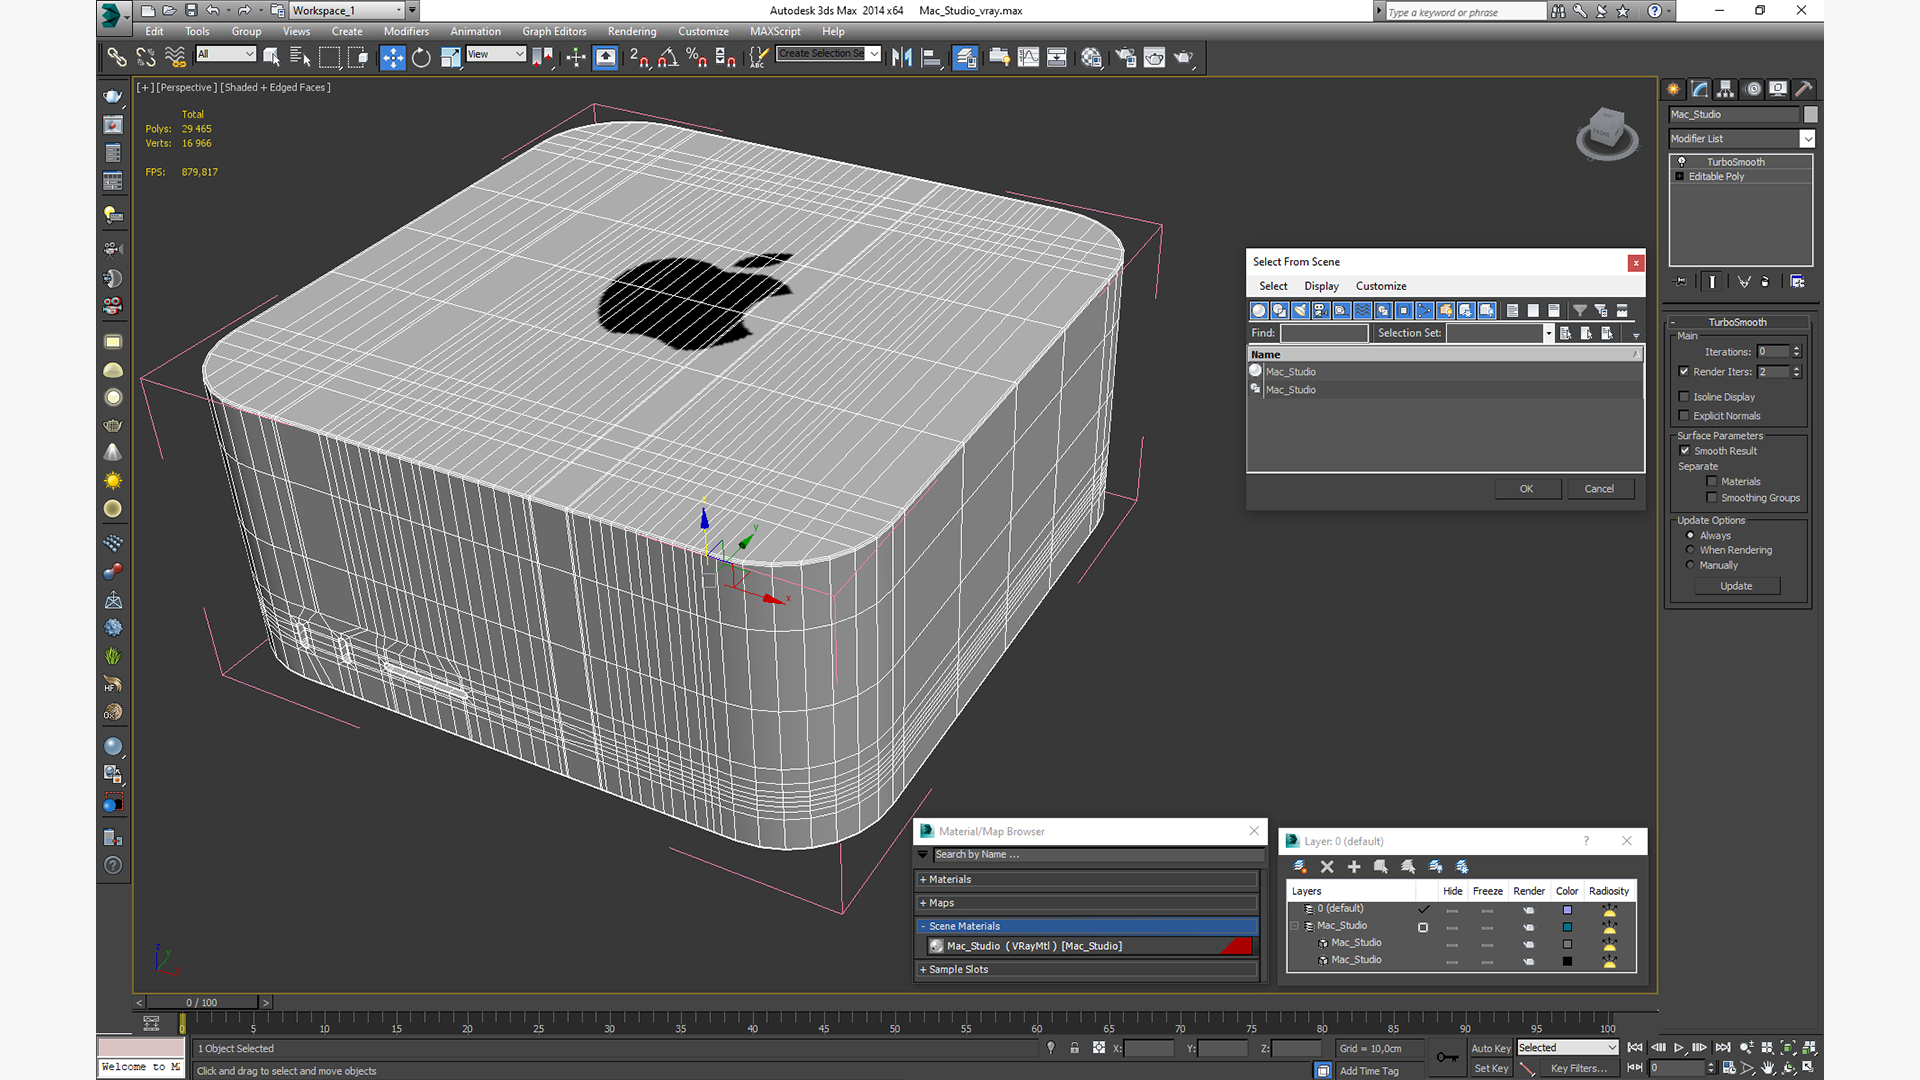Toggle Smooth Result checkbox

pos(1685,451)
